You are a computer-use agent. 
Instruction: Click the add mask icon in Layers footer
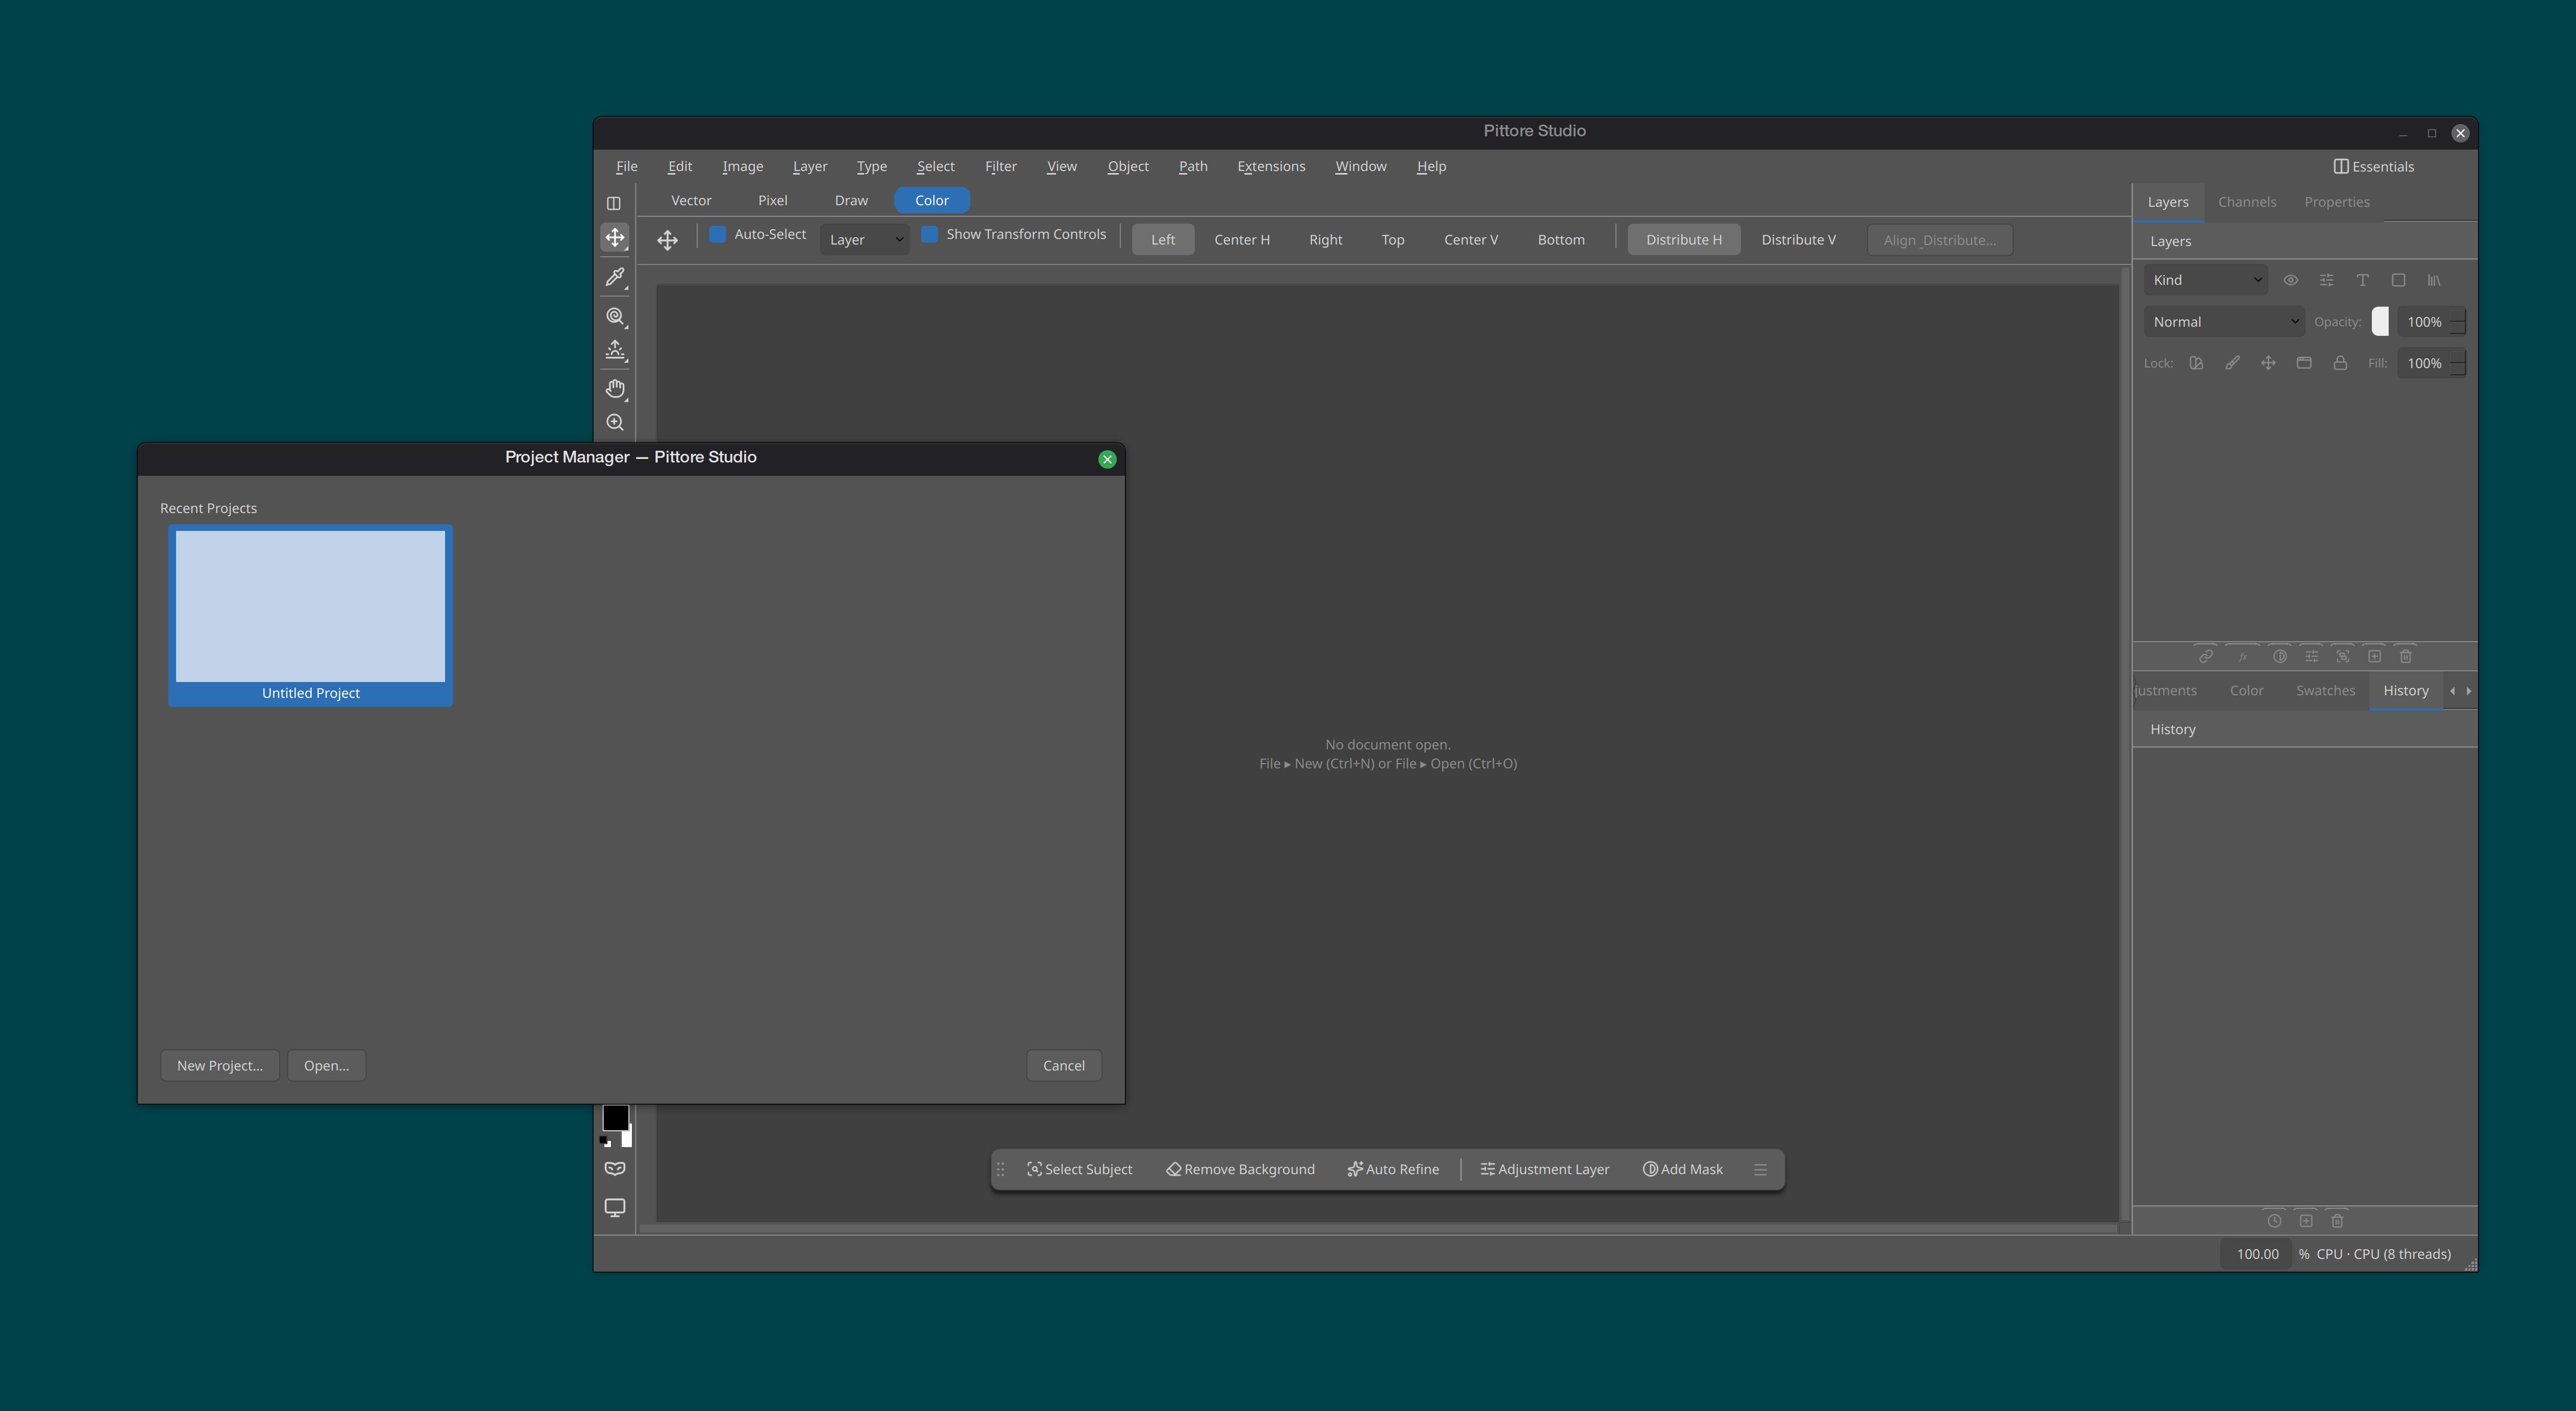(x=2280, y=656)
